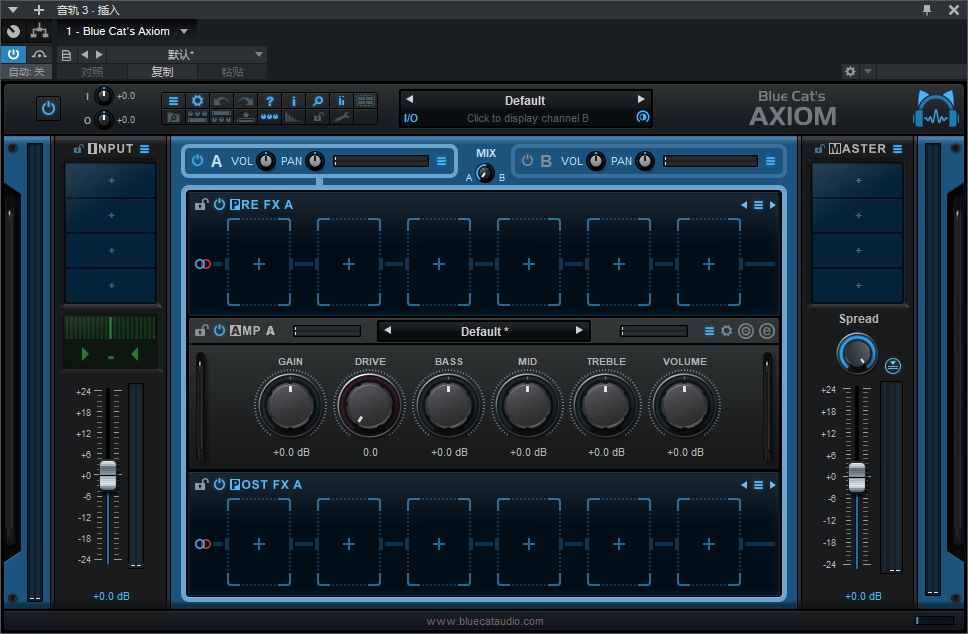
Task: Open channel A menu icon
Action: [x=441, y=161]
